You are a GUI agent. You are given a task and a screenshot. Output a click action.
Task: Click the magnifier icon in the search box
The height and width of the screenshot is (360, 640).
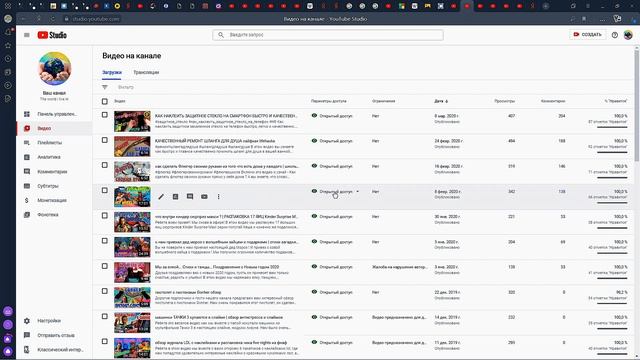coord(221,35)
